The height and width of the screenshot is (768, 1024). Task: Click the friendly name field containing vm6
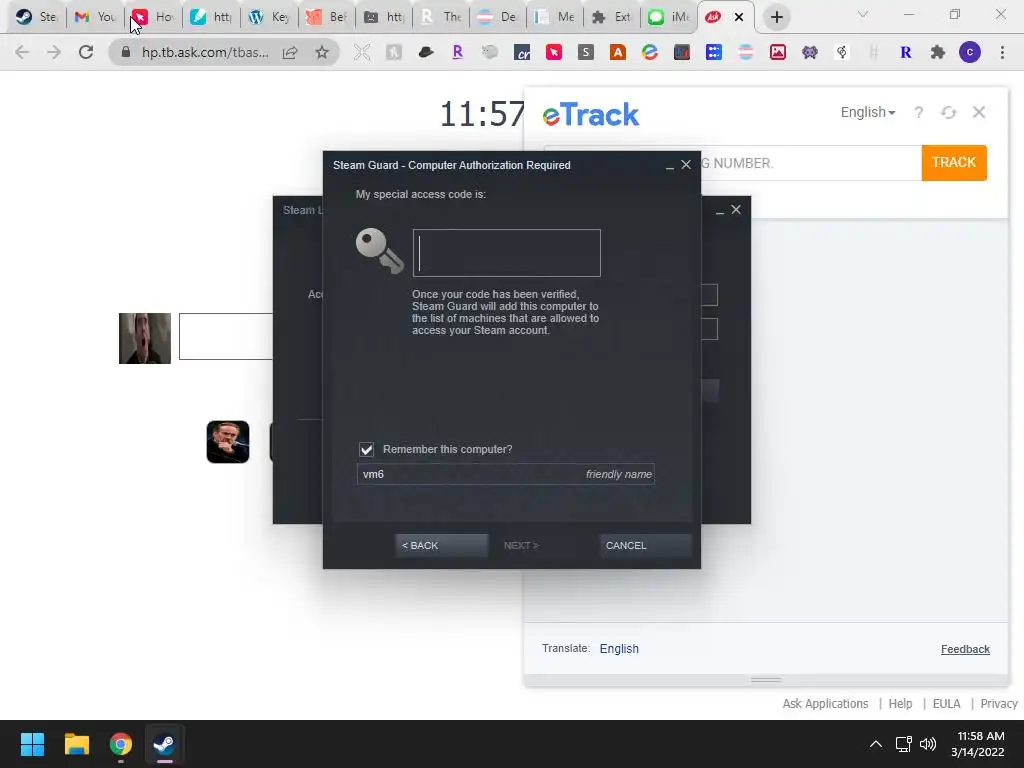click(x=505, y=474)
